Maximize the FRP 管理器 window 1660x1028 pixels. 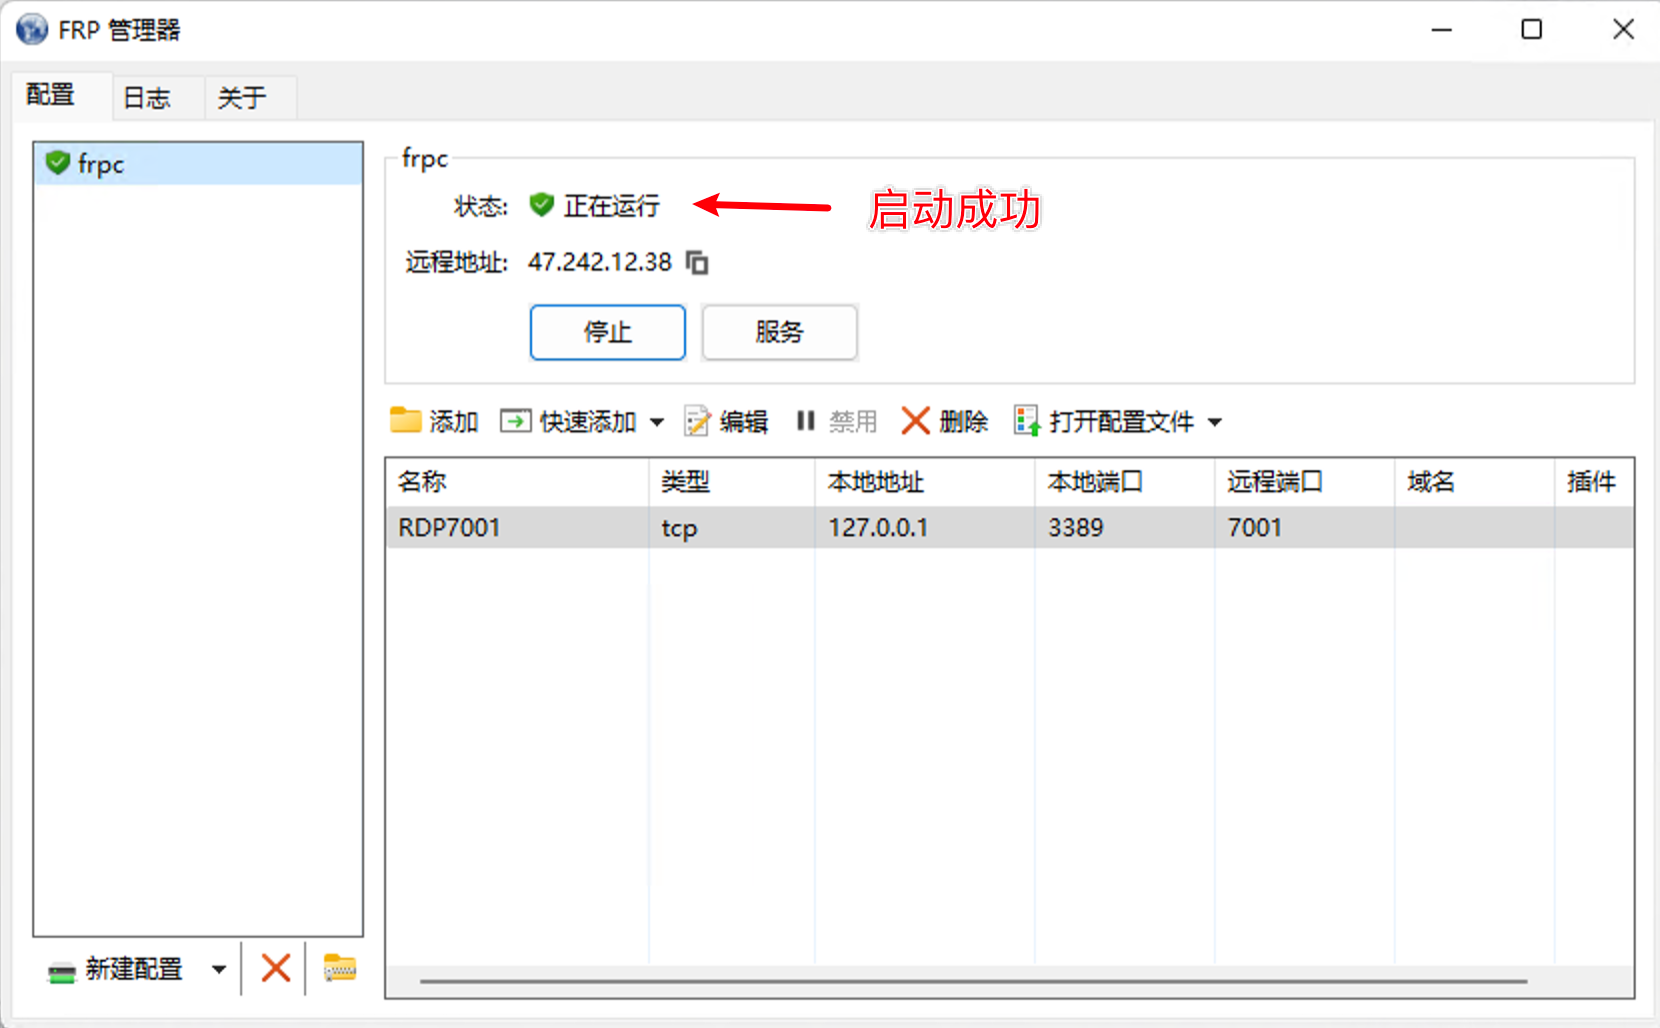click(x=1531, y=30)
